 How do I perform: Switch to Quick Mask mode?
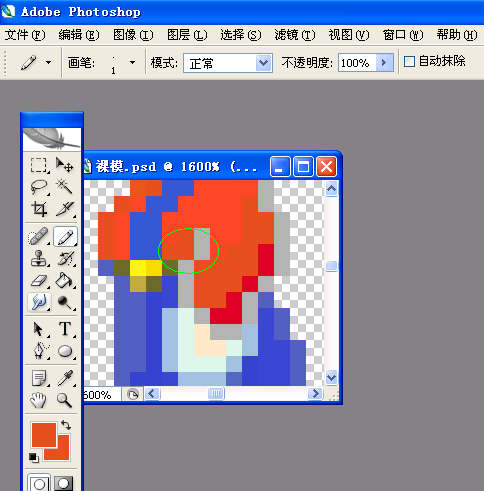coord(64,483)
